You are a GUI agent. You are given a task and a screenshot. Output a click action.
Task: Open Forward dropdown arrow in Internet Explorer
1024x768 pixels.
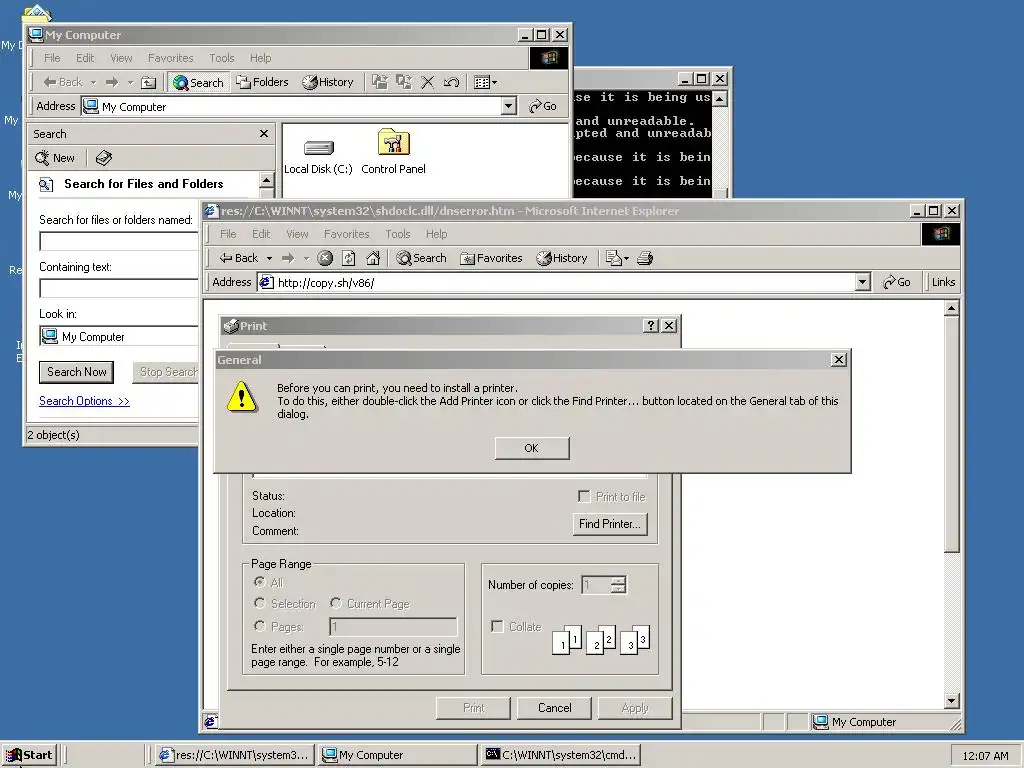306,259
